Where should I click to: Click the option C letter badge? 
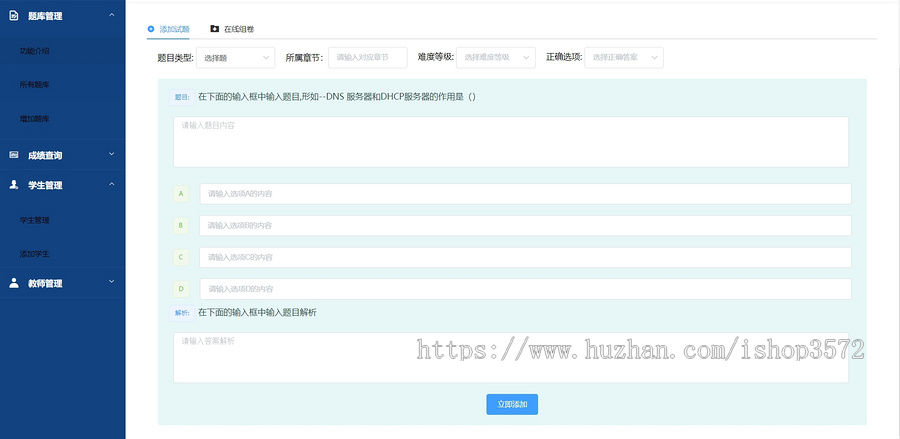coord(181,257)
